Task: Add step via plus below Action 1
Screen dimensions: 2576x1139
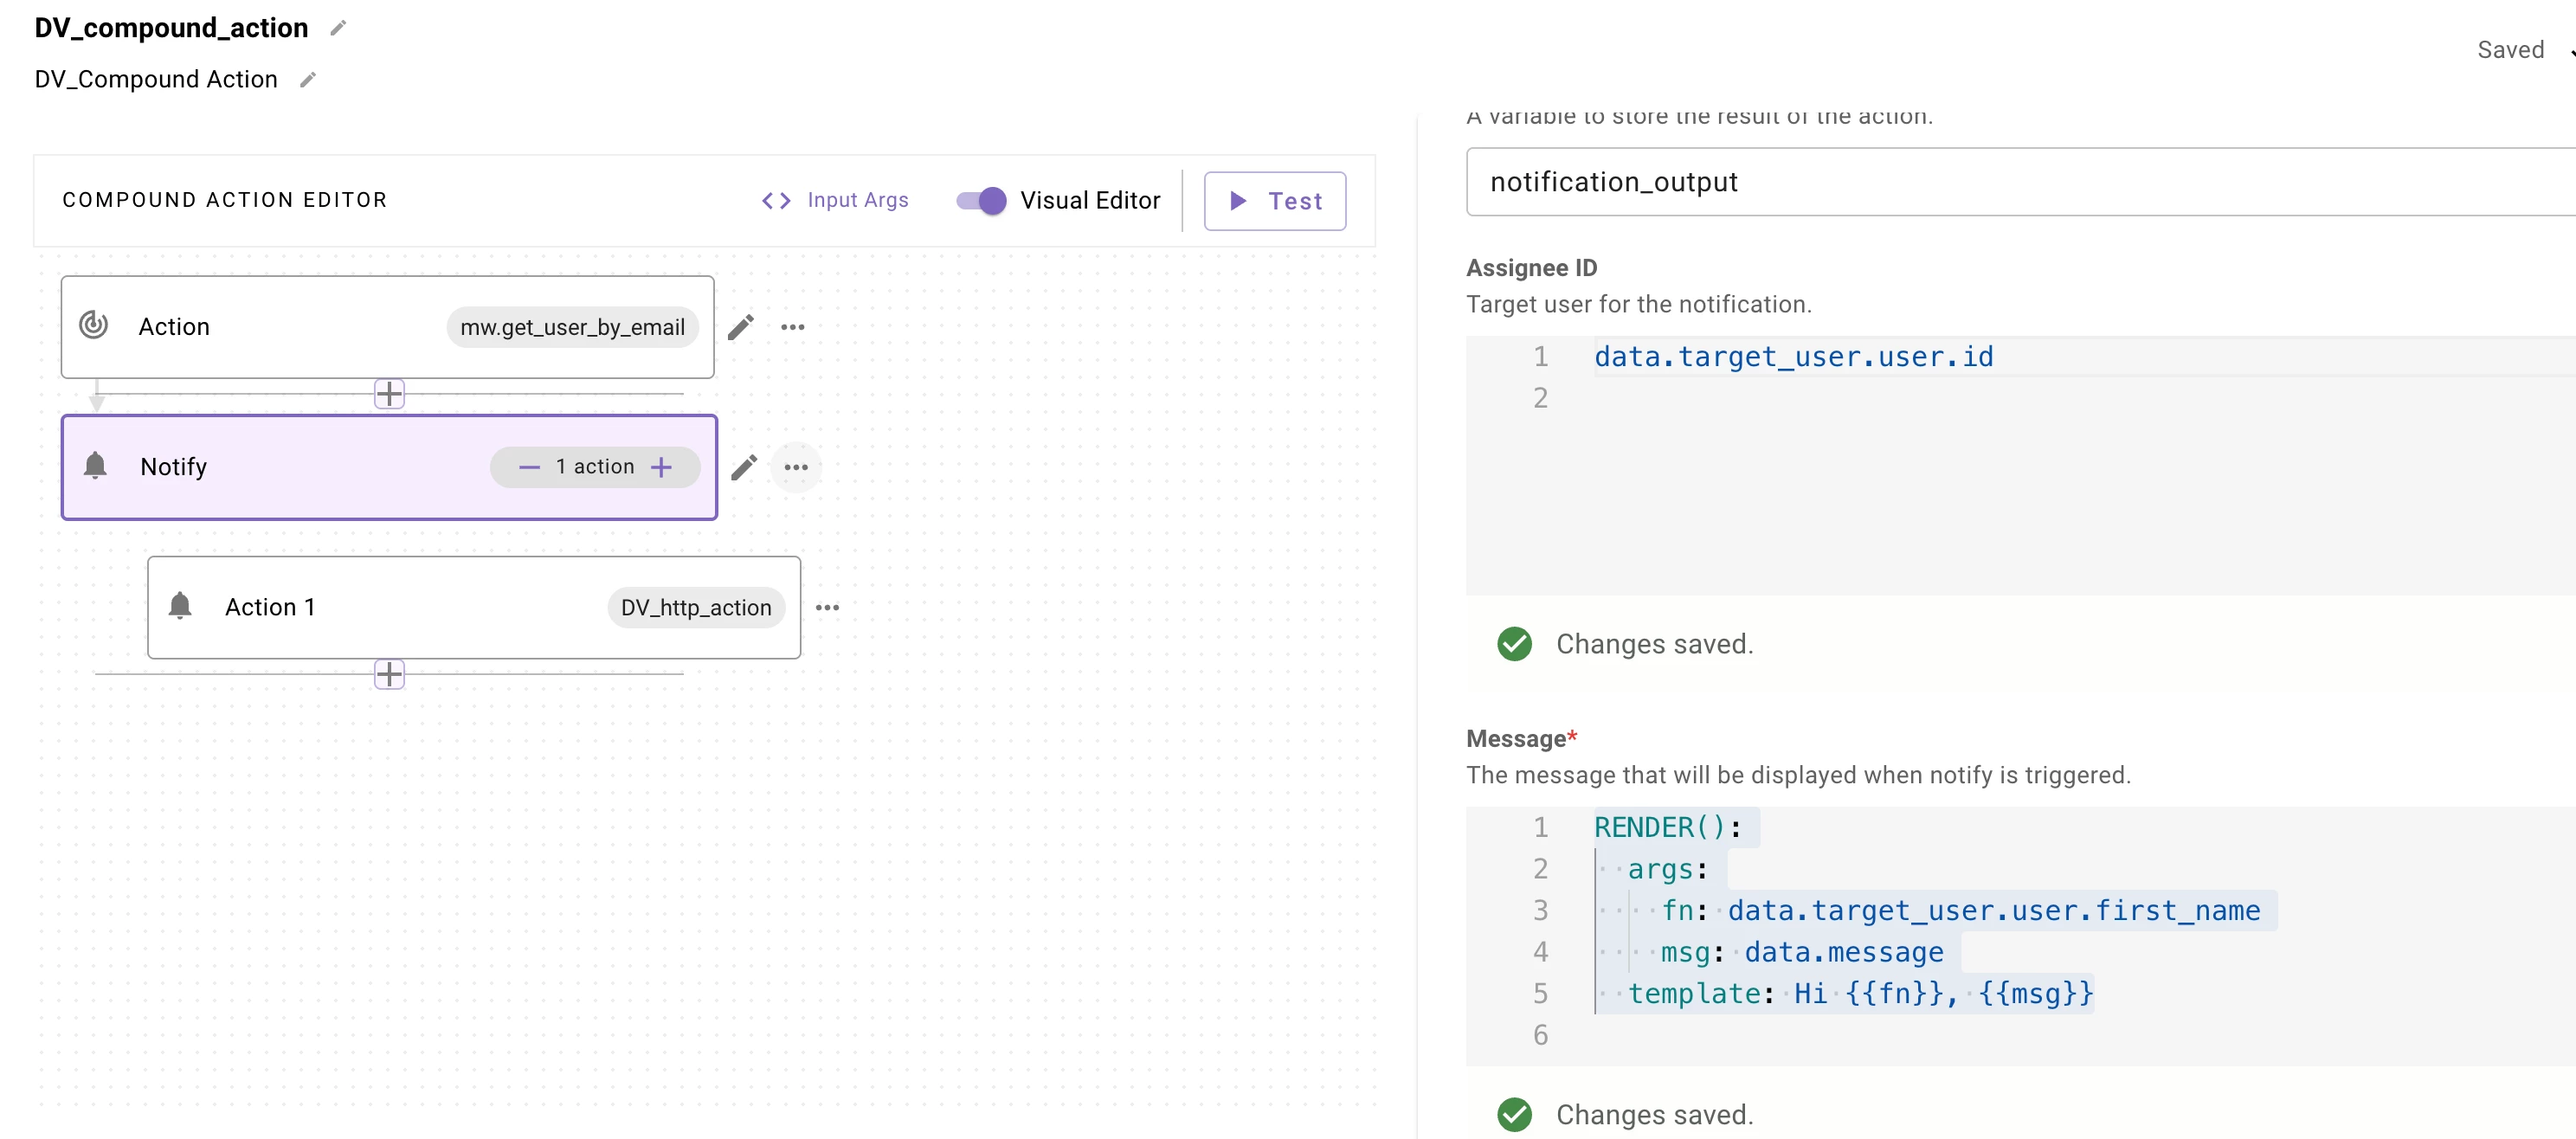Action: [389, 674]
